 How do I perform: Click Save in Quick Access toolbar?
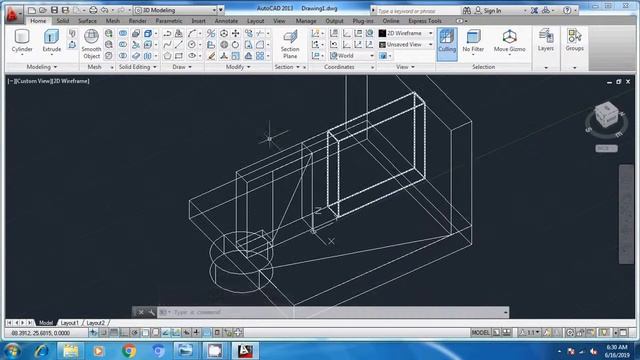[54, 10]
